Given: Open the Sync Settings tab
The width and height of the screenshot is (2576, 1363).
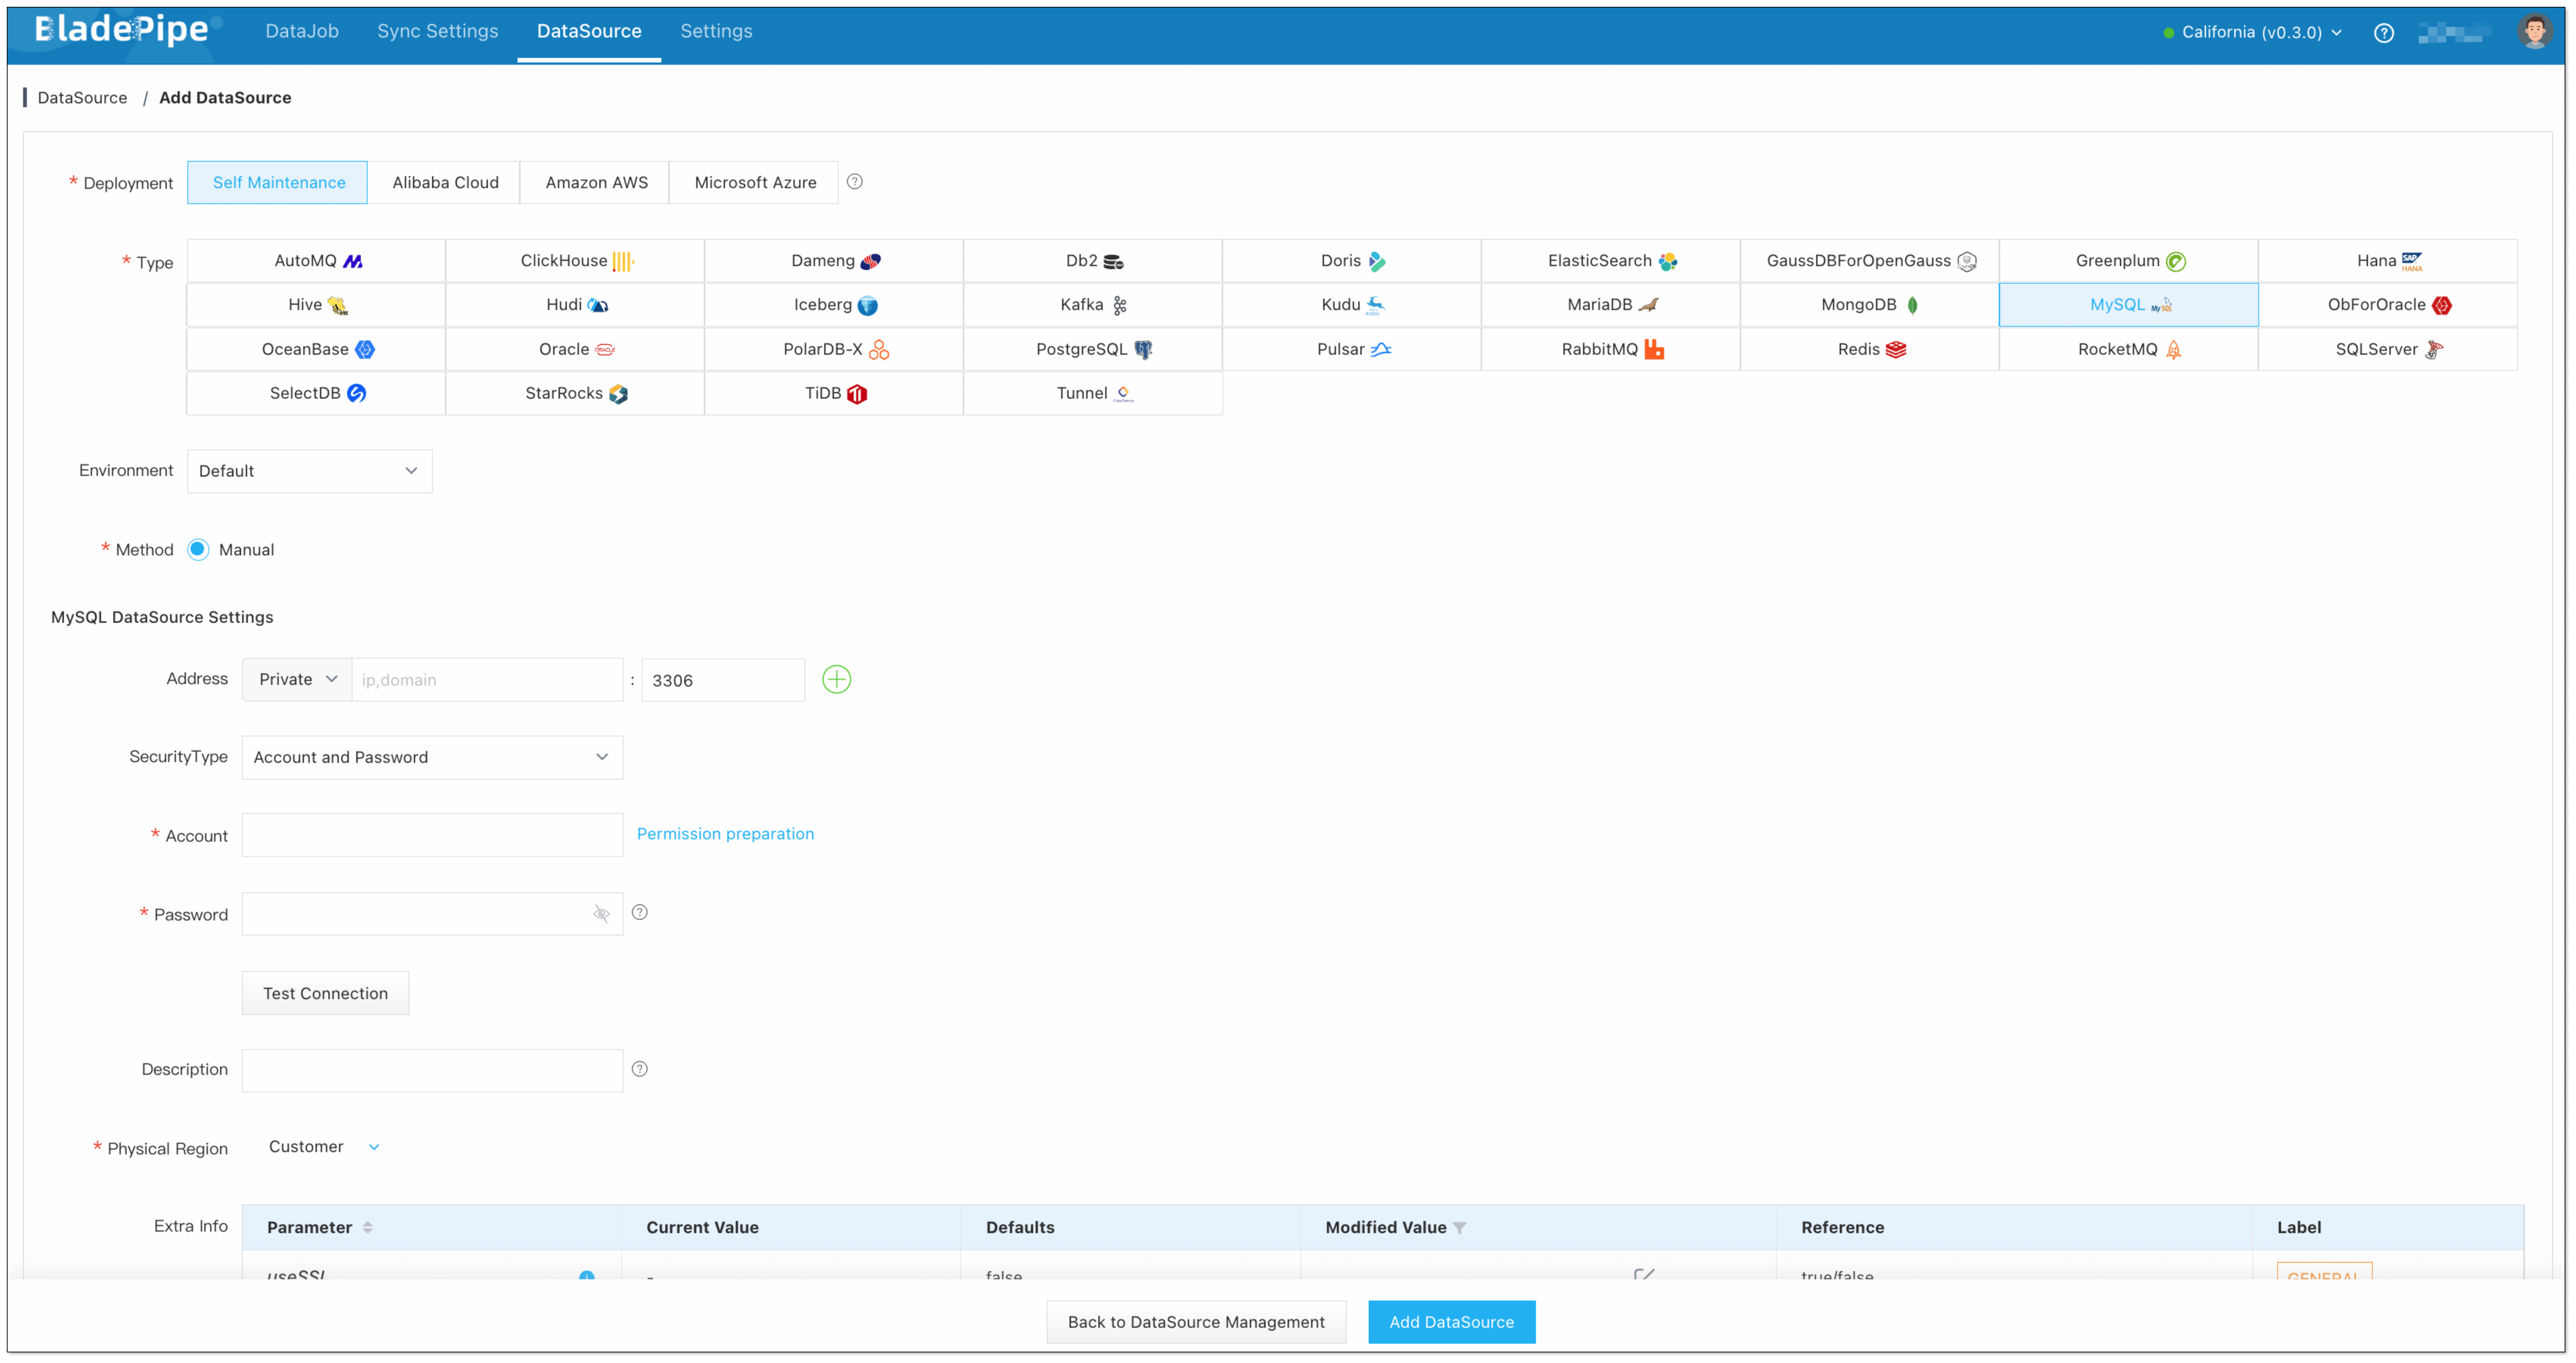Looking at the screenshot, I should tap(437, 31).
